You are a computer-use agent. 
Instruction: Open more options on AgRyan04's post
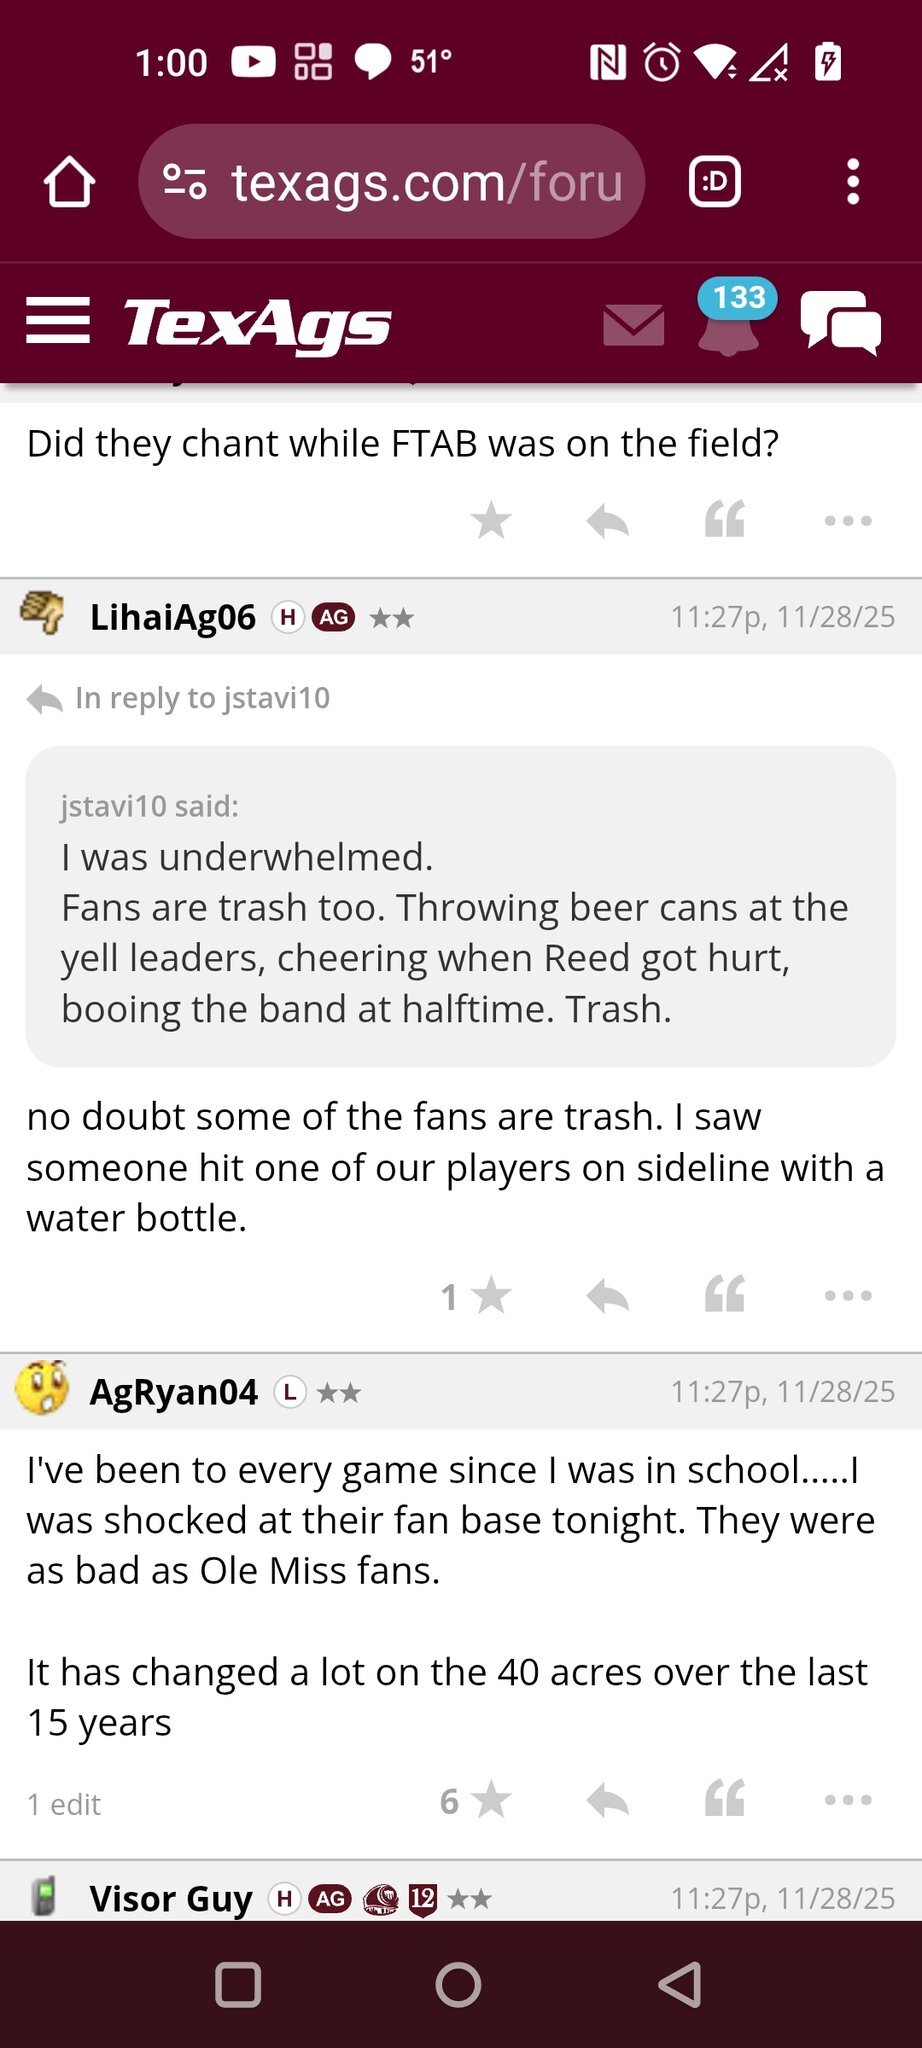848,1801
